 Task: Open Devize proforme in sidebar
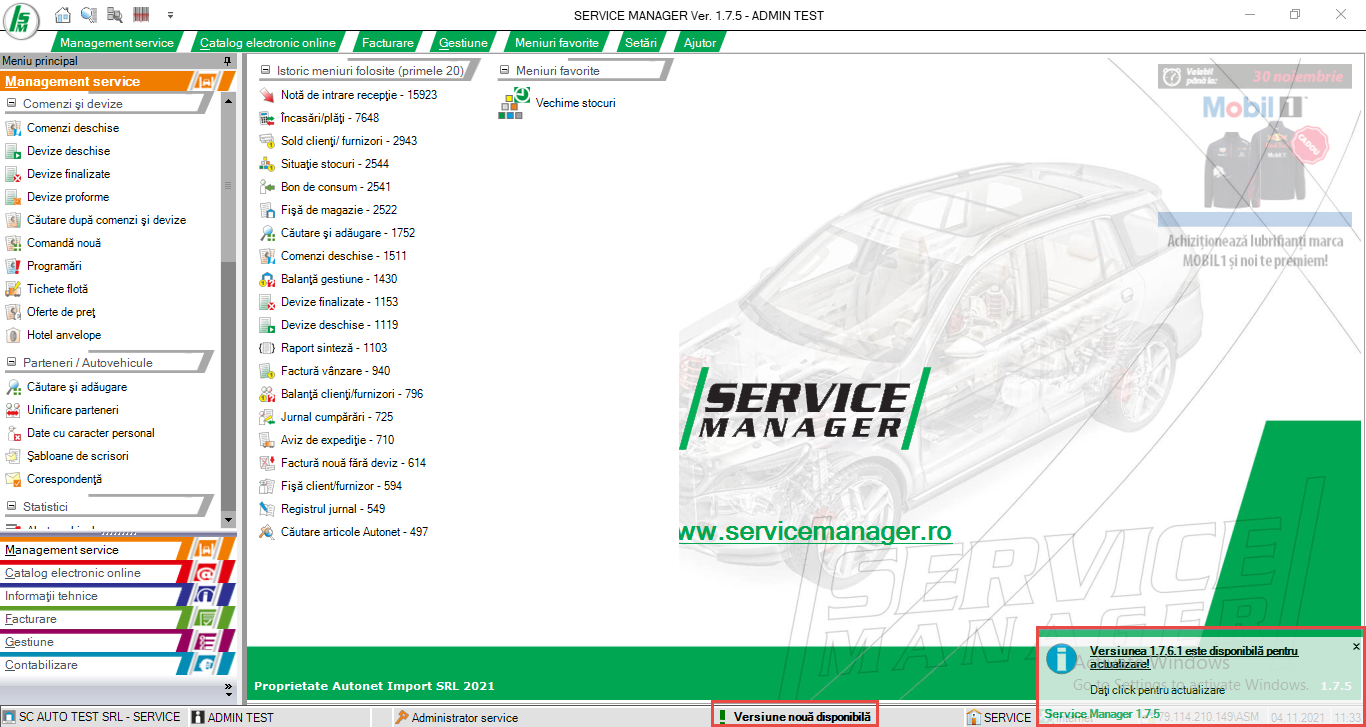point(68,197)
